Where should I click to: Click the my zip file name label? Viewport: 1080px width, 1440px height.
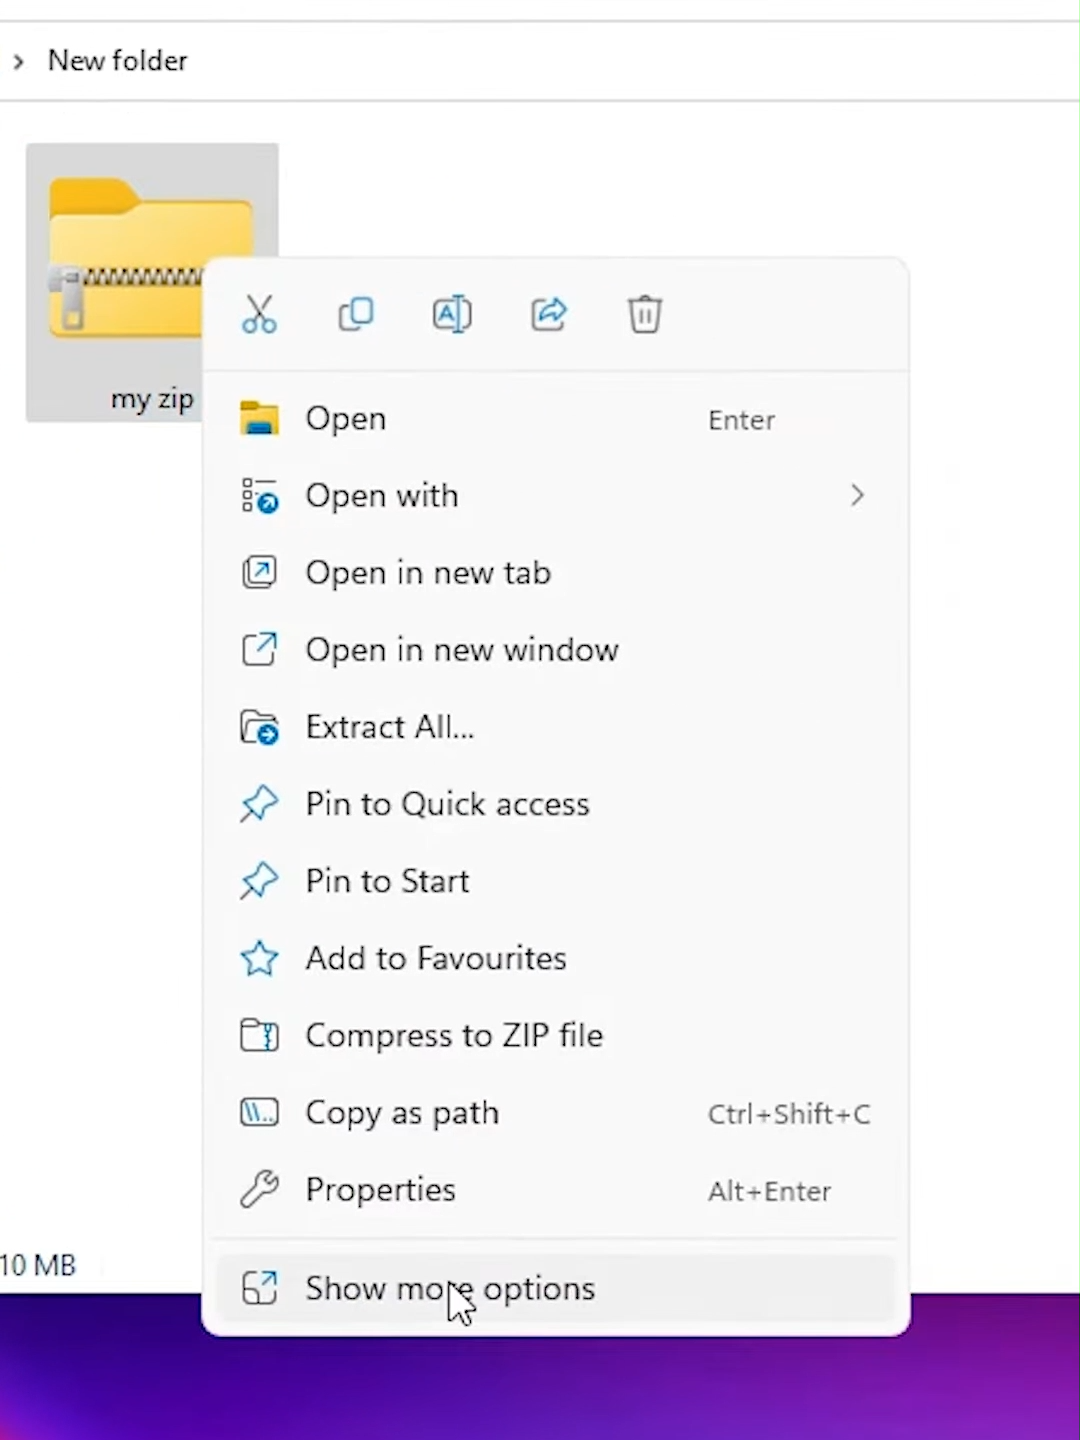[x=152, y=399]
